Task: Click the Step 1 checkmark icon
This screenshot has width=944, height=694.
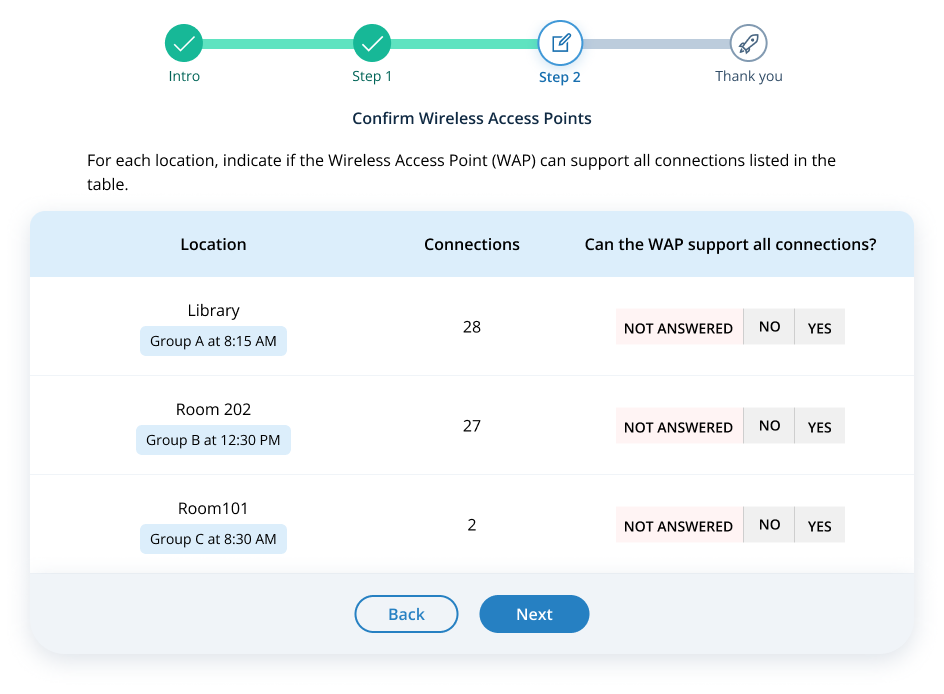Action: tap(372, 43)
